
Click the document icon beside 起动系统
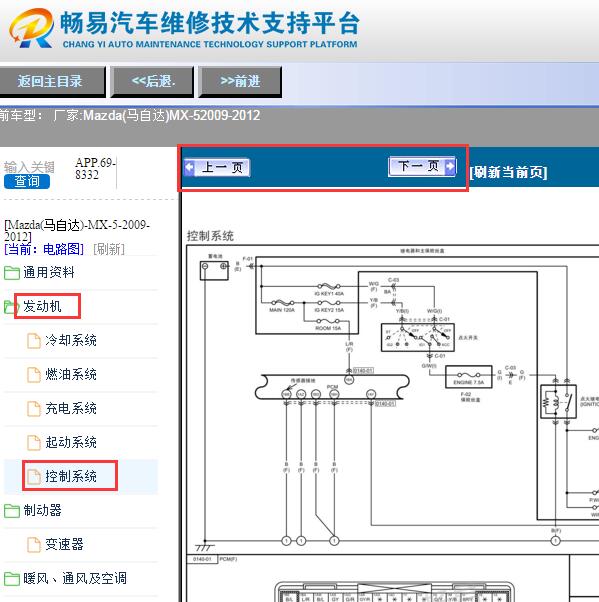pyautogui.click(x=34, y=443)
